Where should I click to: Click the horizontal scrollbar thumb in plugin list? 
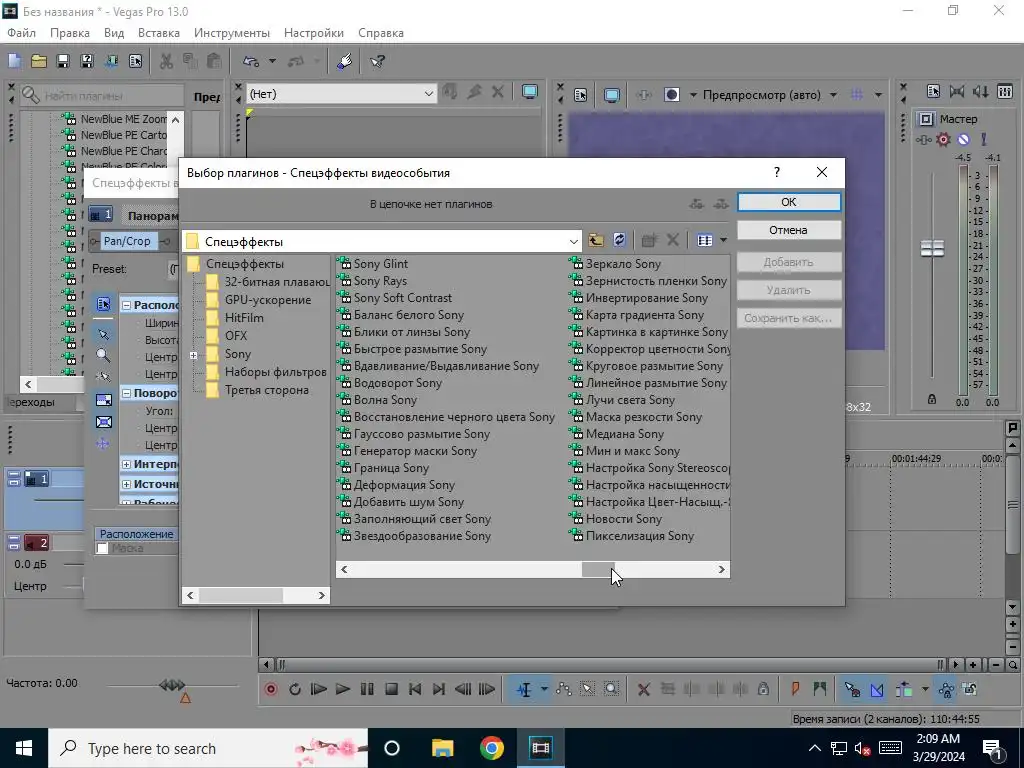[x=598, y=569]
